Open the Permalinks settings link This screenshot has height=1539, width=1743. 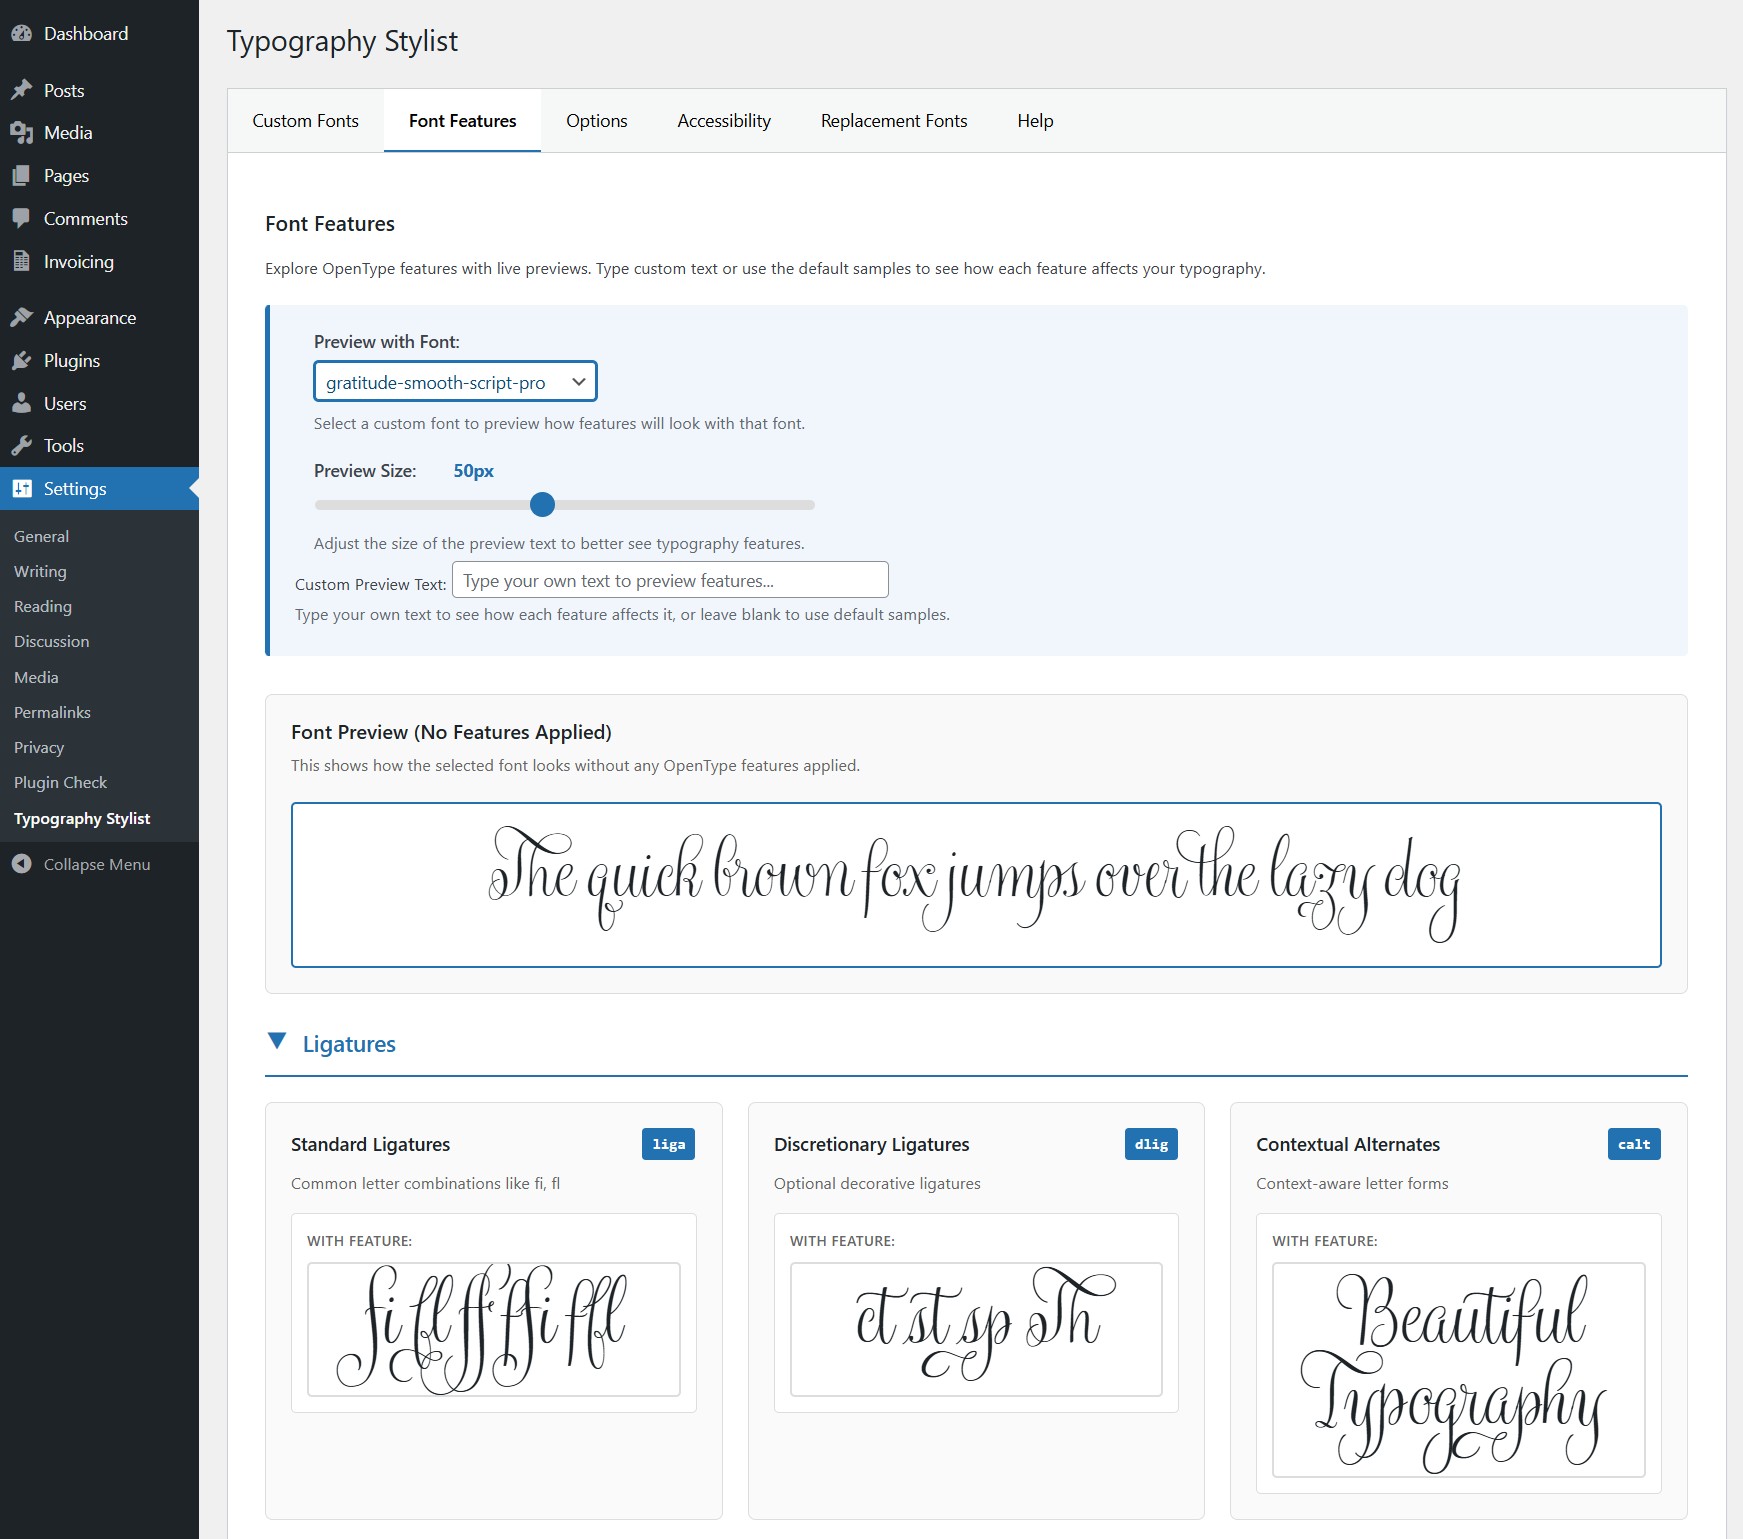click(51, 712)
